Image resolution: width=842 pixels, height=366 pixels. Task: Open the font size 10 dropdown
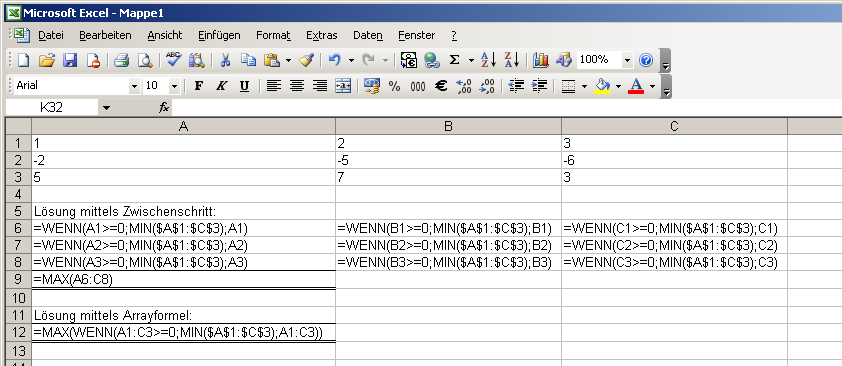(x=174, y=86)
